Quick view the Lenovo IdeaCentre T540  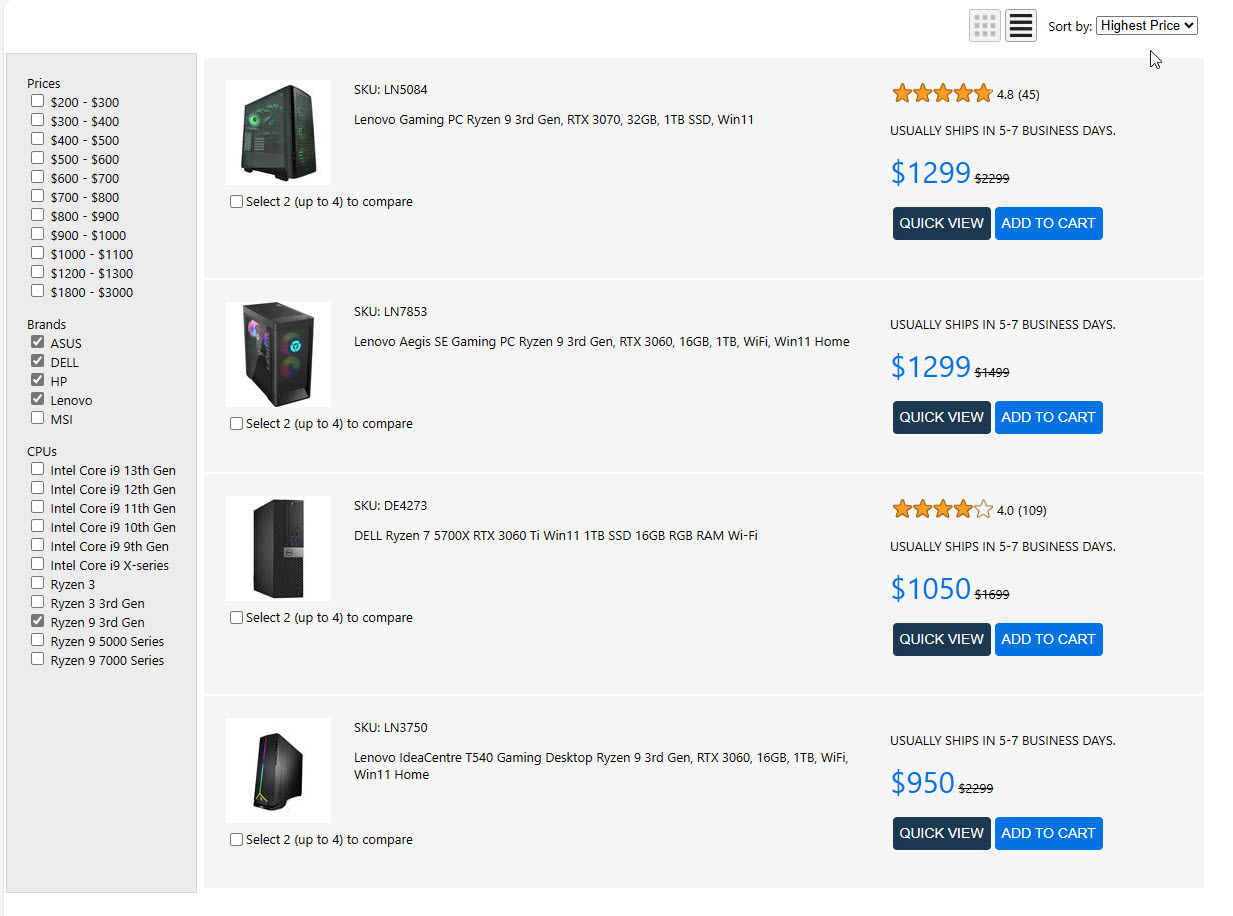coord(941,834)
